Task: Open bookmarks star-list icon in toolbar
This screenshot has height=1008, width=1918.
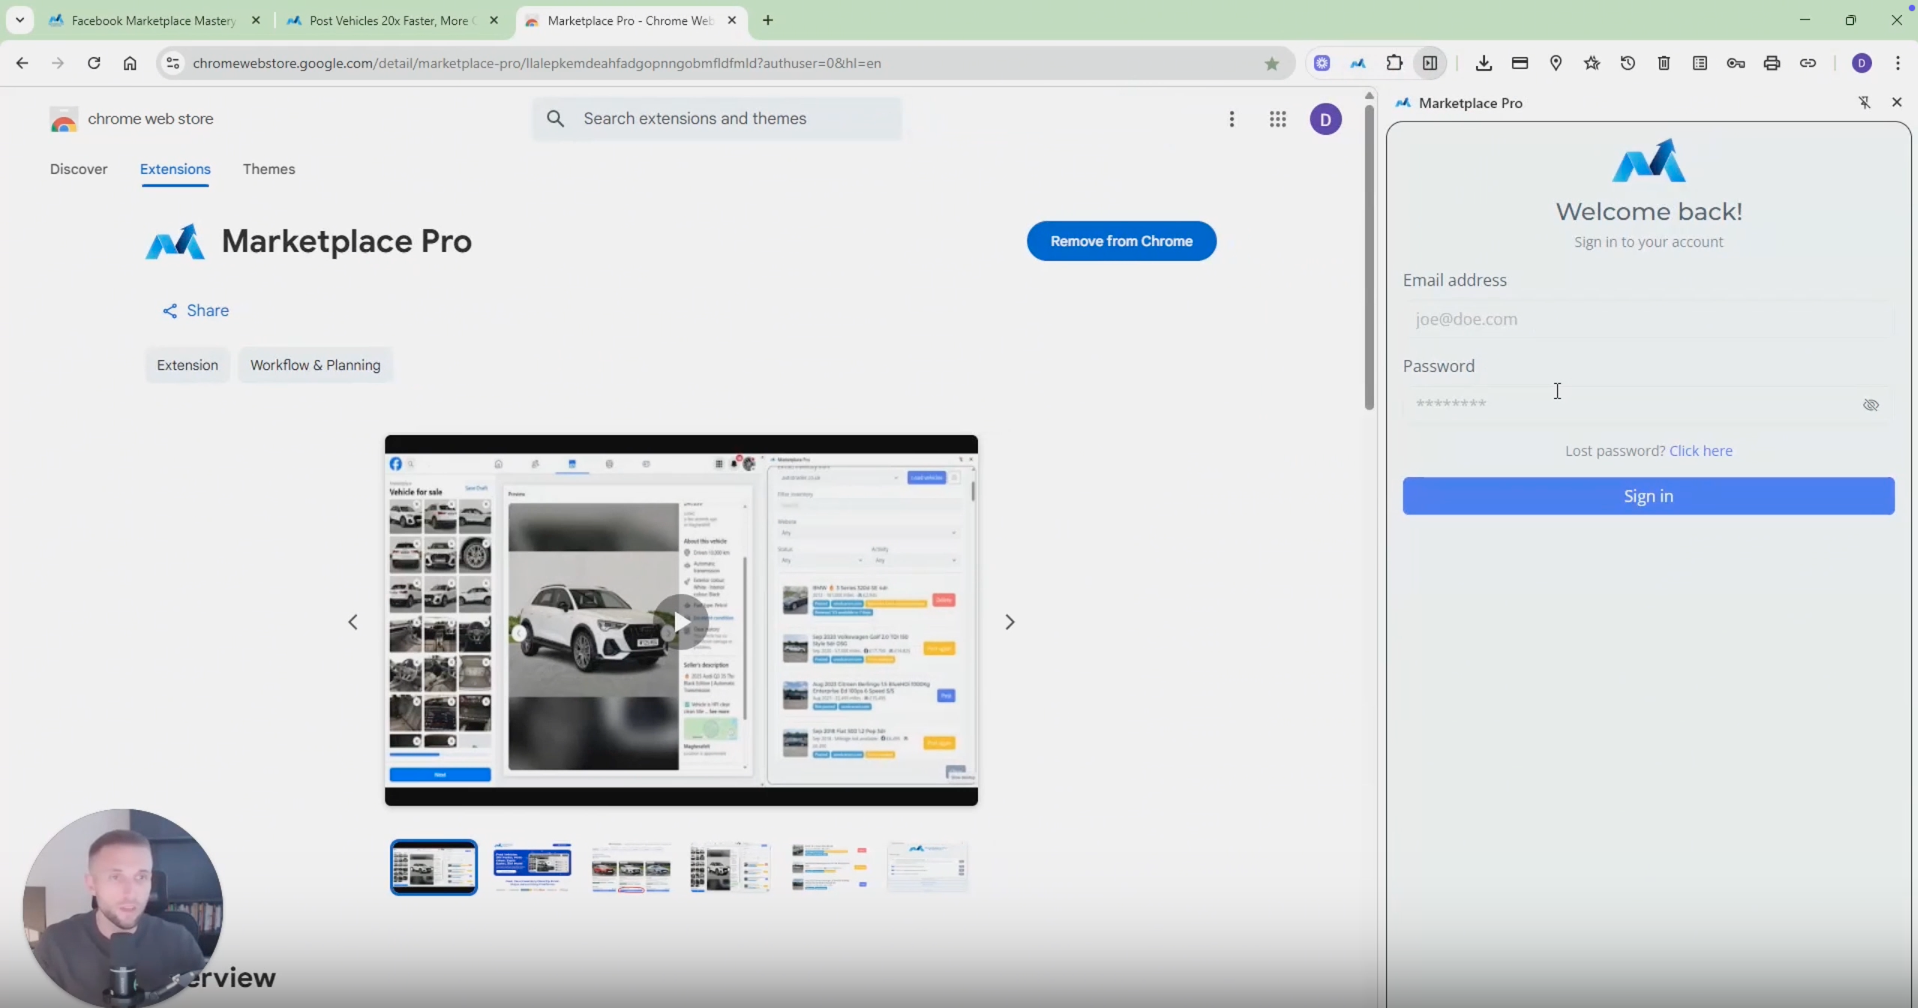Action: click(1592, 63)
